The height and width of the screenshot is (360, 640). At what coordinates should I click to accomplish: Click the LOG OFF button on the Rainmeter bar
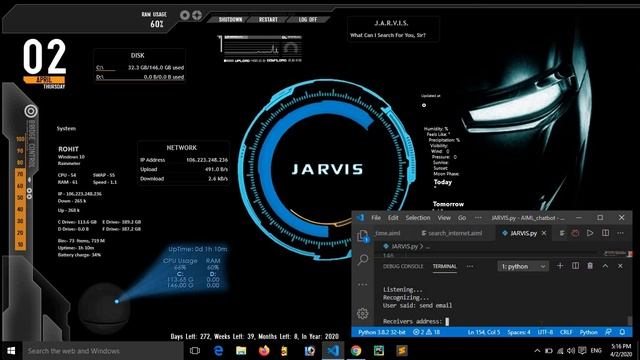[x=307, y=20]
